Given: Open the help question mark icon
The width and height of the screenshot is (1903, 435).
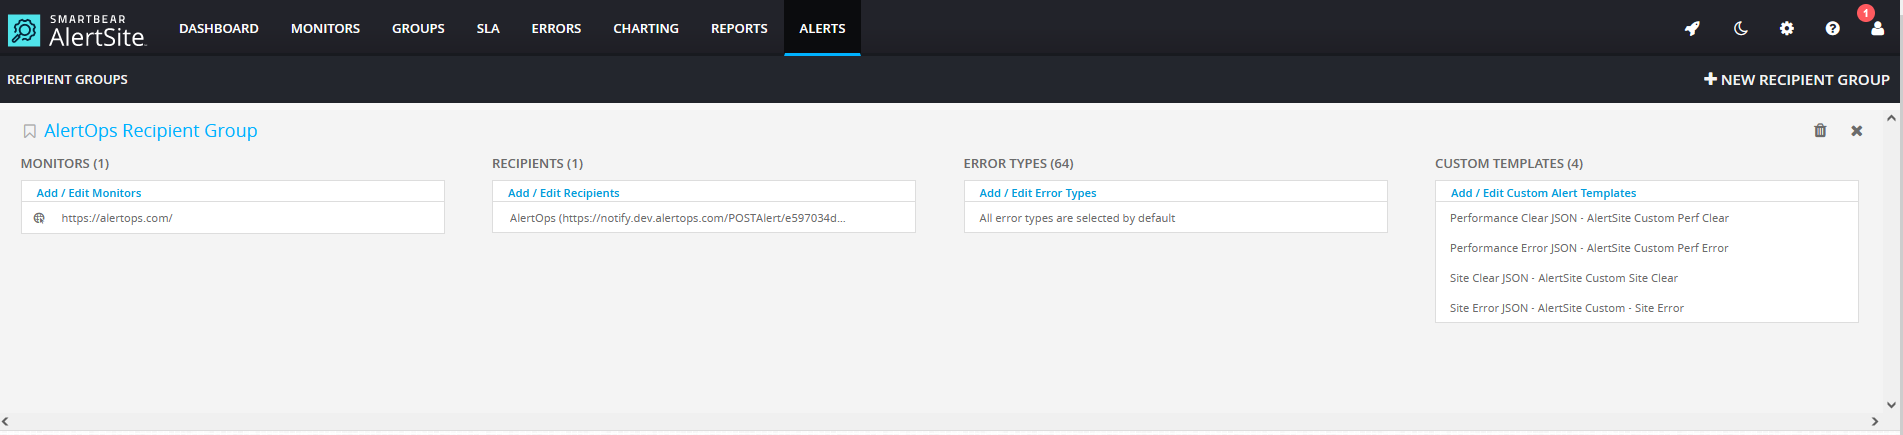Looking at the screenshot, I should point(1832,28).
